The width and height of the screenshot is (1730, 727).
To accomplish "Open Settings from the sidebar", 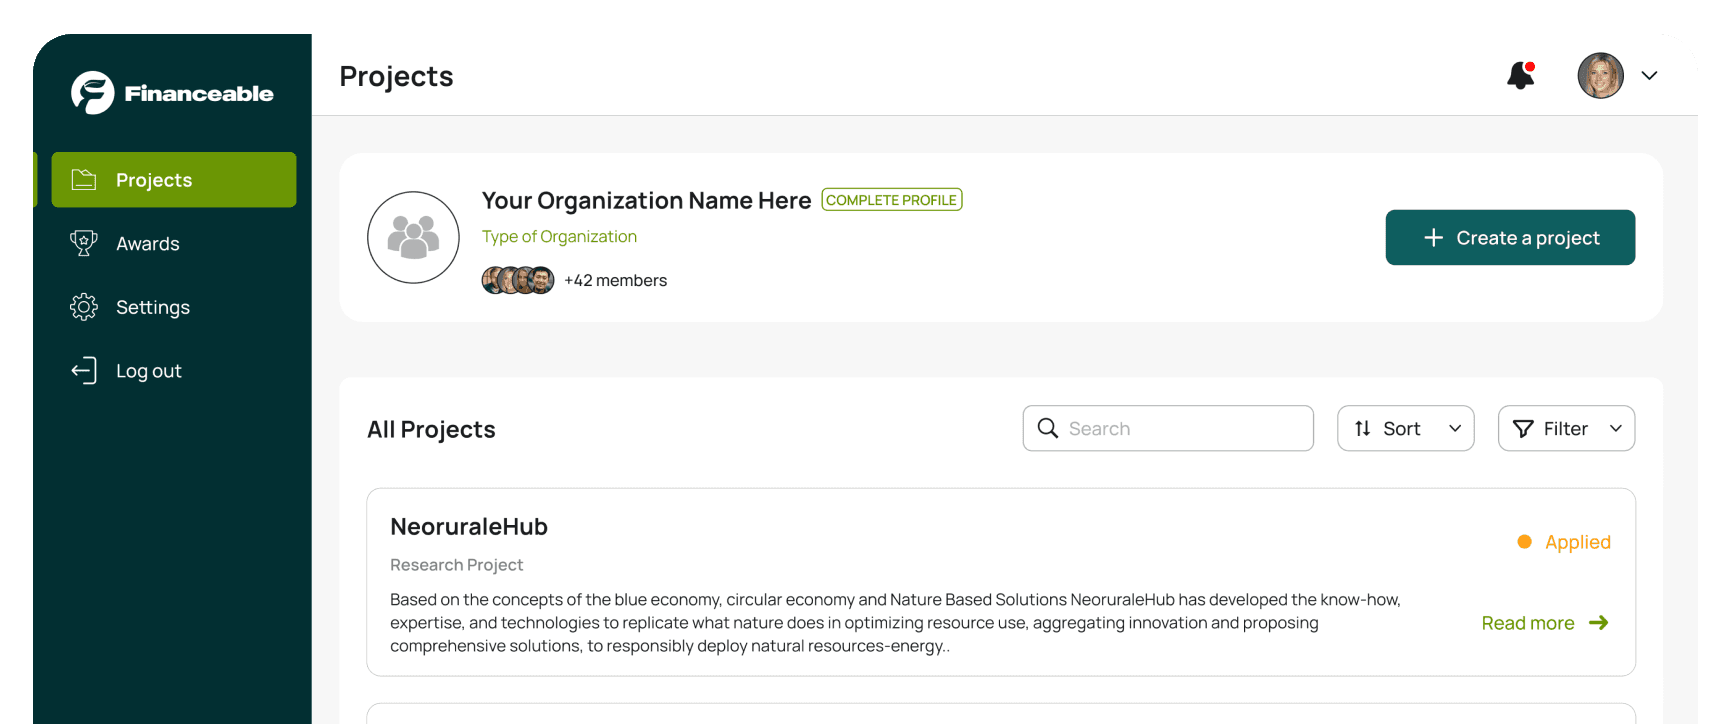I will click(152, 307).
